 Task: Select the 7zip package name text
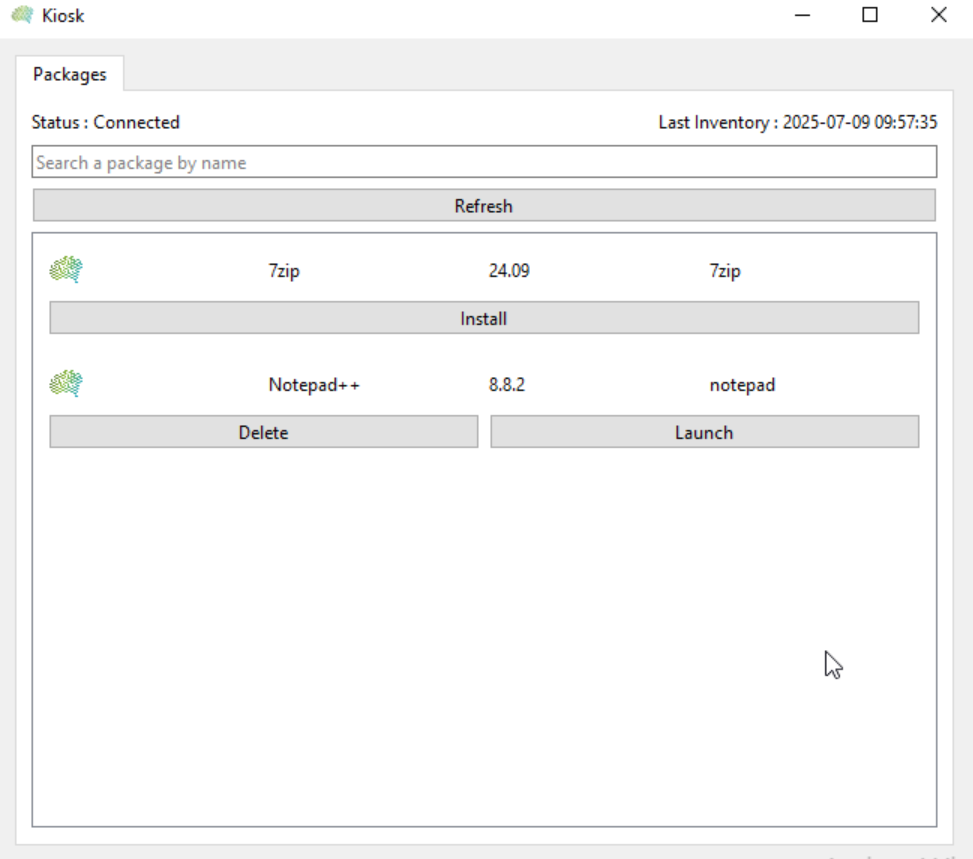[284, 271]
